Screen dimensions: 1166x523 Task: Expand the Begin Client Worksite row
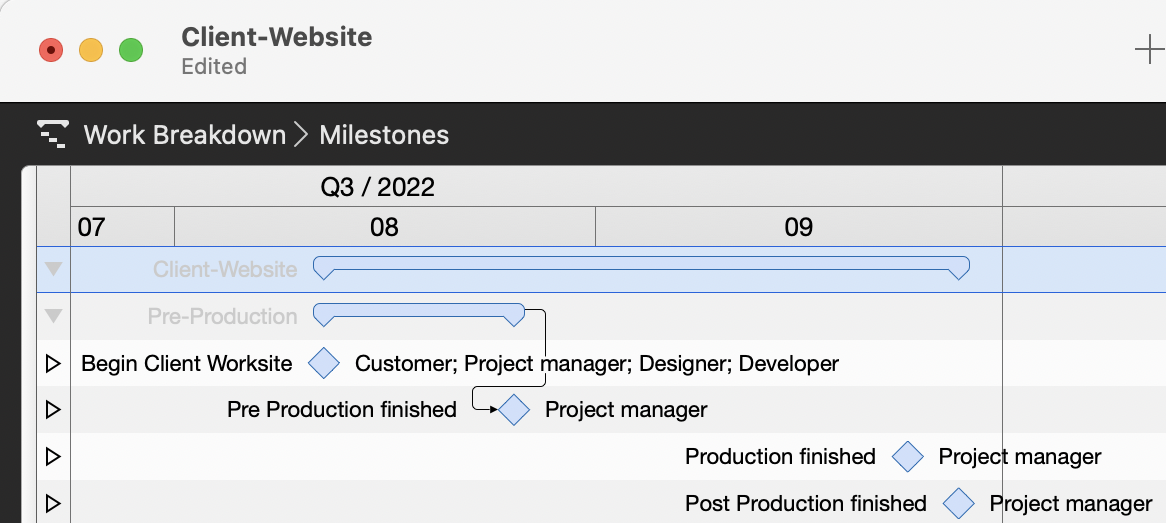[x=54, y=363]
